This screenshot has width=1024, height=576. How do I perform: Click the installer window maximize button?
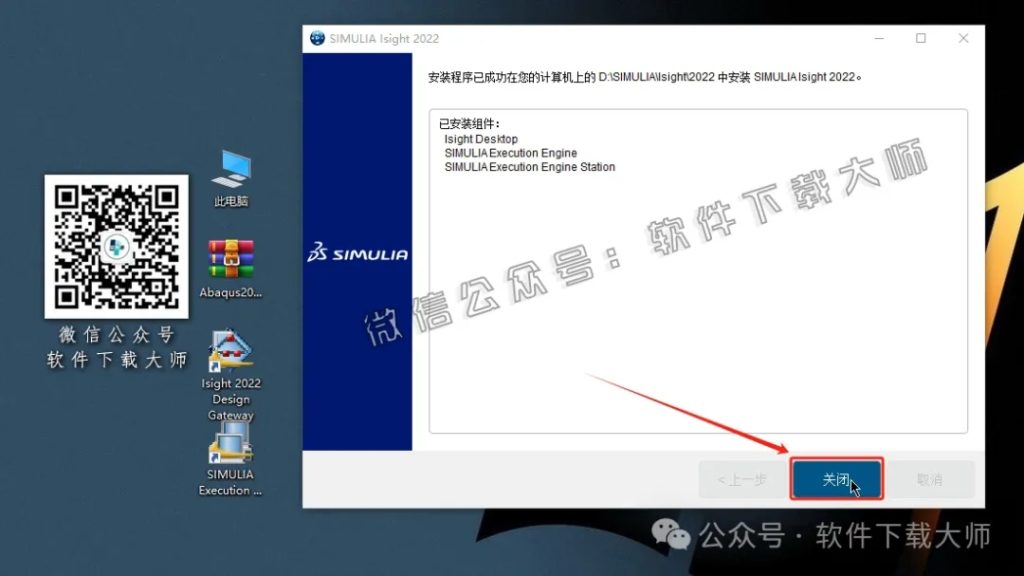[x=919, y=38]
